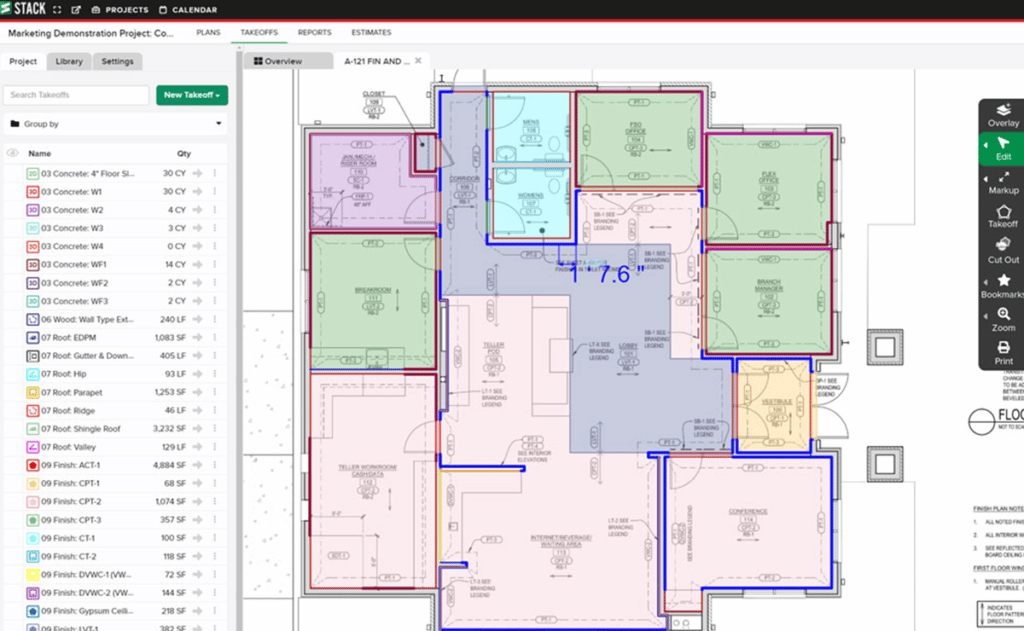Expand the Markup tool options chevron
The height and width of the screenshot is (631, 1024).
(x=986, y=180)
